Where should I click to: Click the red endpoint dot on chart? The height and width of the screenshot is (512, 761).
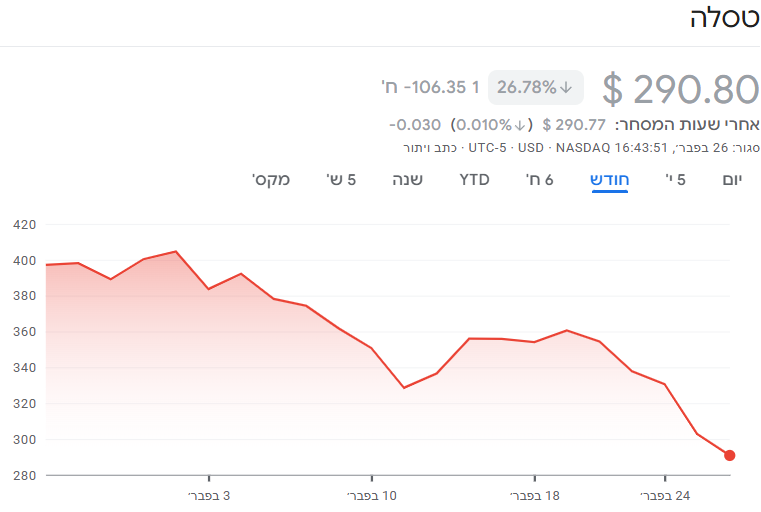point(730,455)
